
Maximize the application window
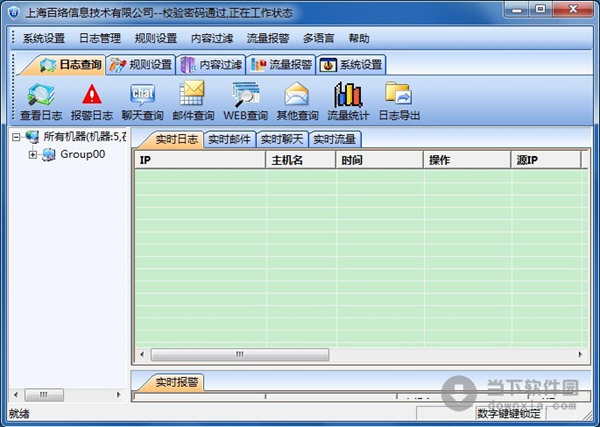tap(540, 10)
